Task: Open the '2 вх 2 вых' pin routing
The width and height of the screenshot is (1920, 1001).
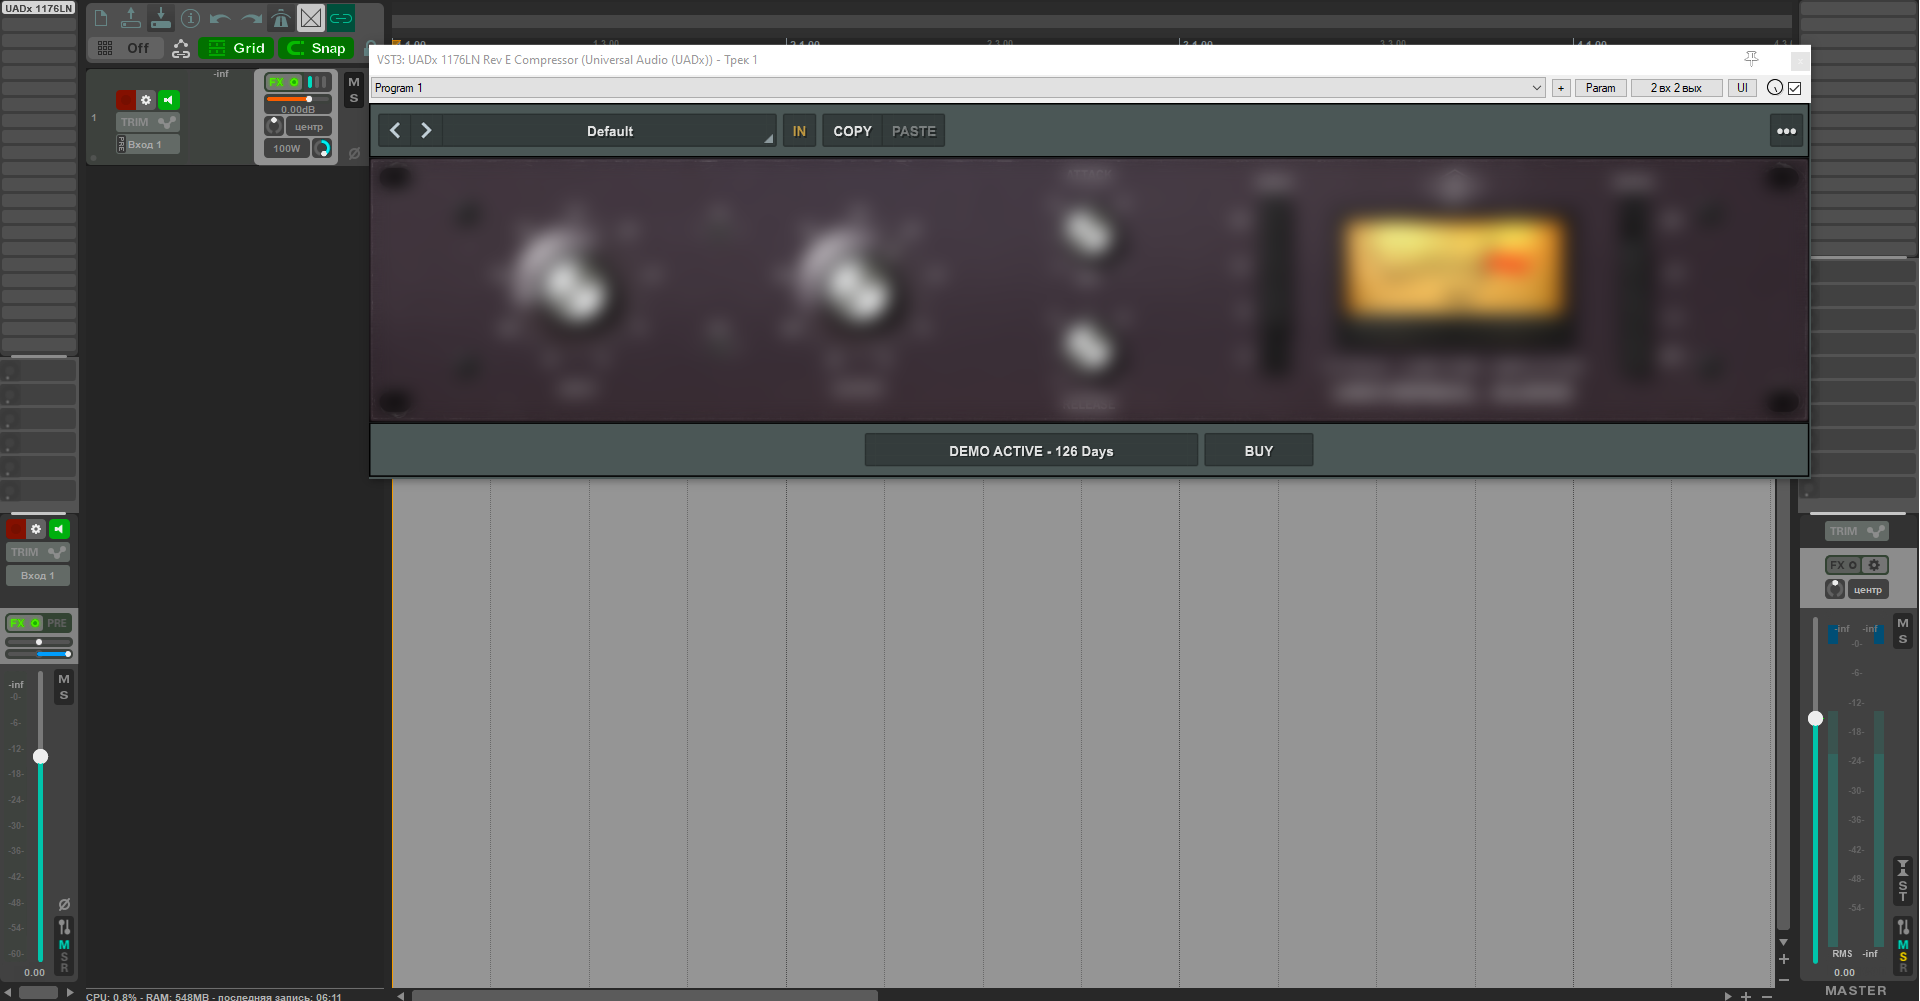Action: pyautogui.click(x=1676, y=88)
